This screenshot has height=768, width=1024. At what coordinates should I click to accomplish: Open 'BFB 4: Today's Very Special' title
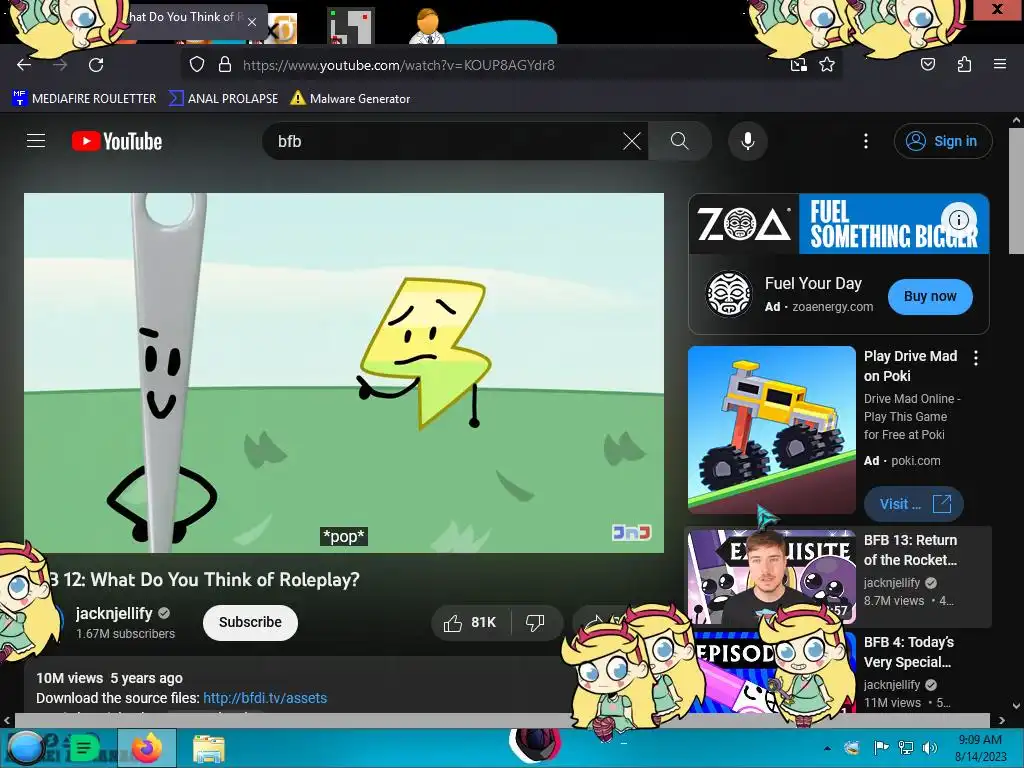coord(909,652)
